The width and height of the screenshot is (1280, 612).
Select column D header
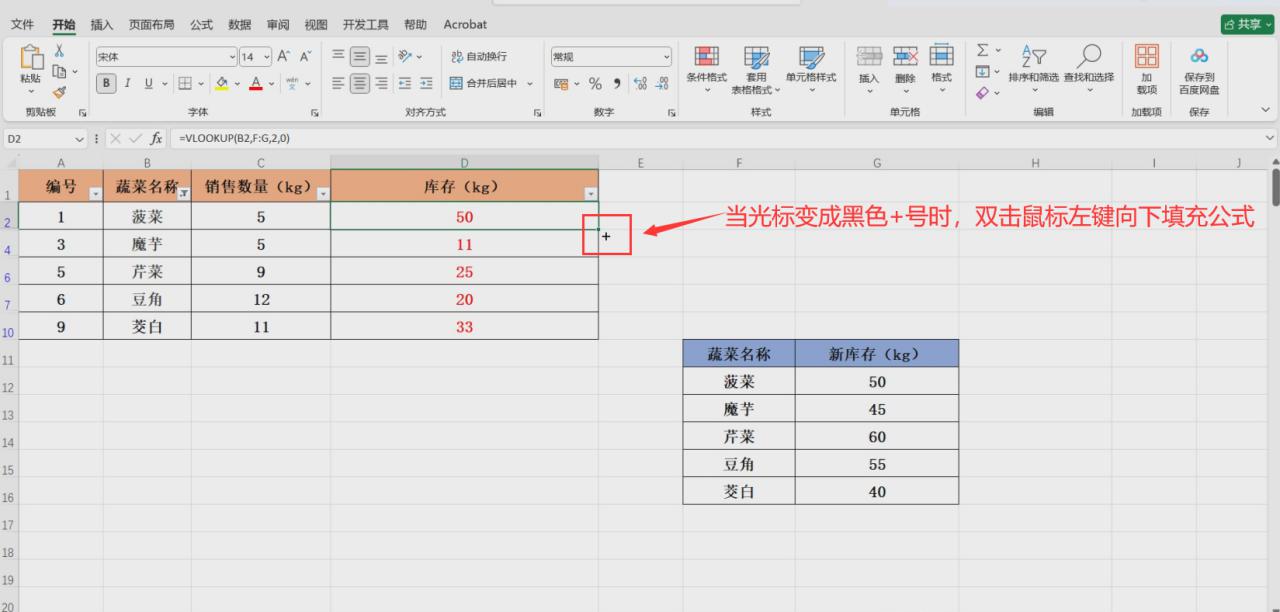(465, 162)
